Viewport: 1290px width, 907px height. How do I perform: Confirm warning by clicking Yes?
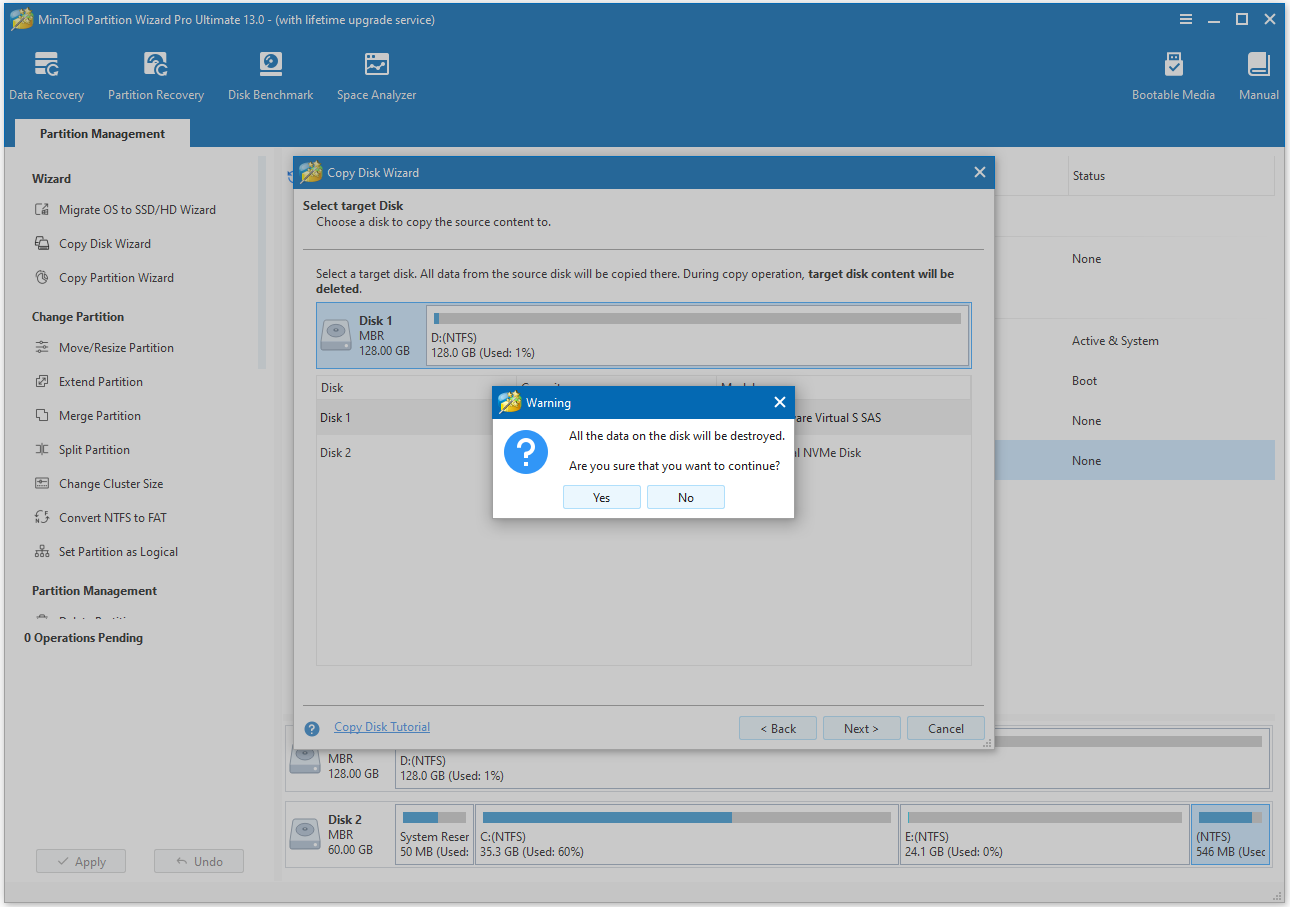pos(601,497)
